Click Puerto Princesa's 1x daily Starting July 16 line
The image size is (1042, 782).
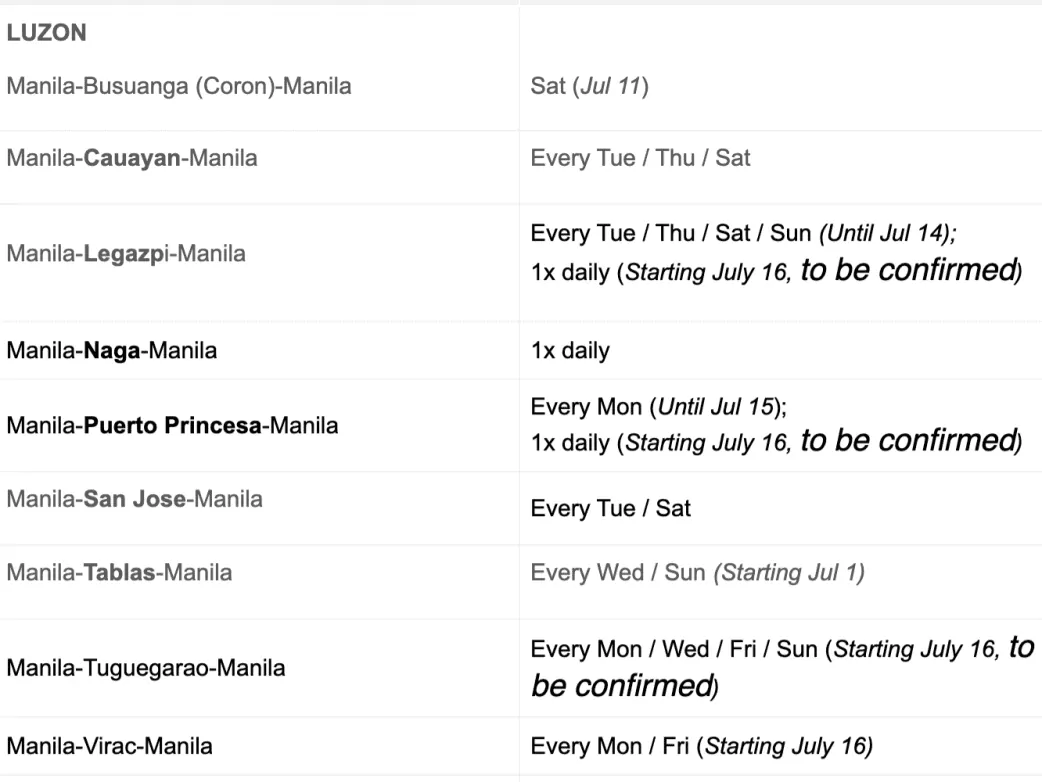click(776, 442)
